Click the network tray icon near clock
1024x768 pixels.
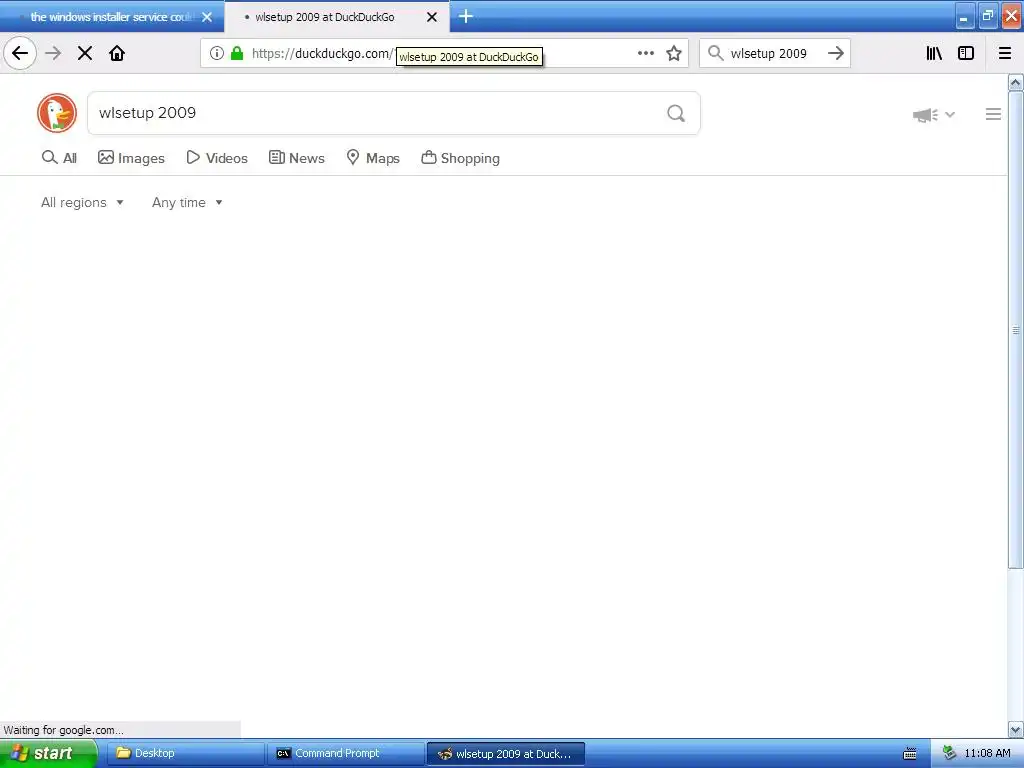949,754
